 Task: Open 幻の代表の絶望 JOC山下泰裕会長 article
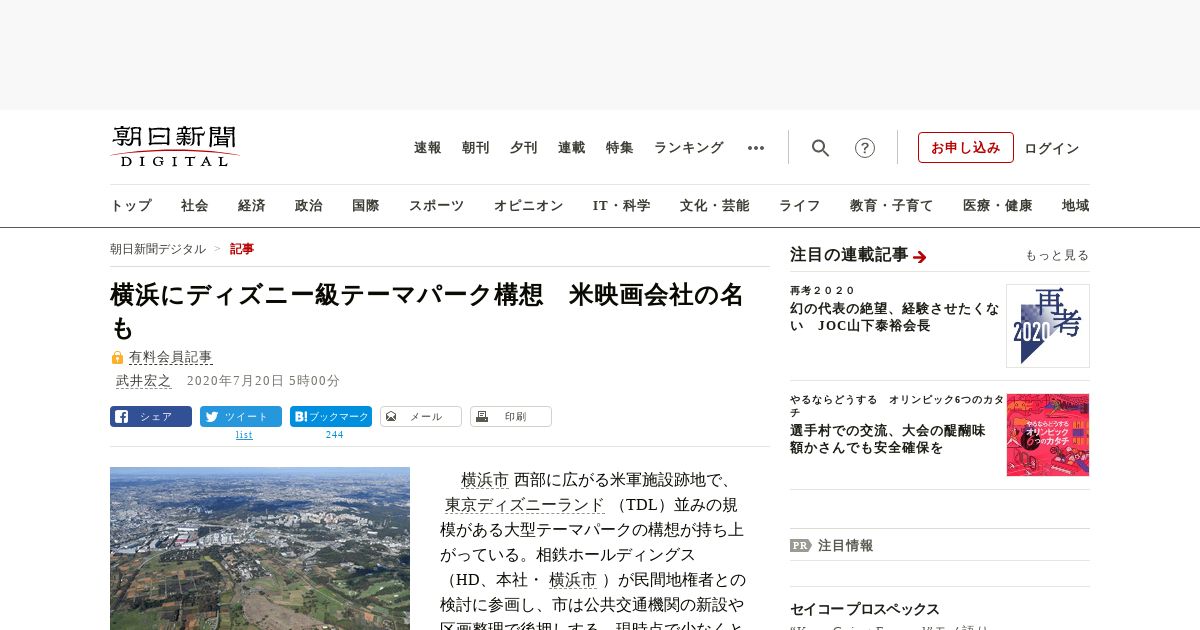coord(894,317)
